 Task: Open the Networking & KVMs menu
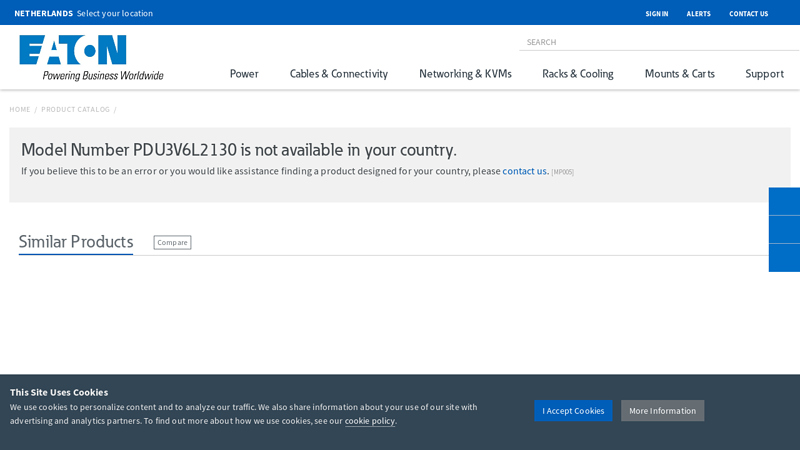465,74
